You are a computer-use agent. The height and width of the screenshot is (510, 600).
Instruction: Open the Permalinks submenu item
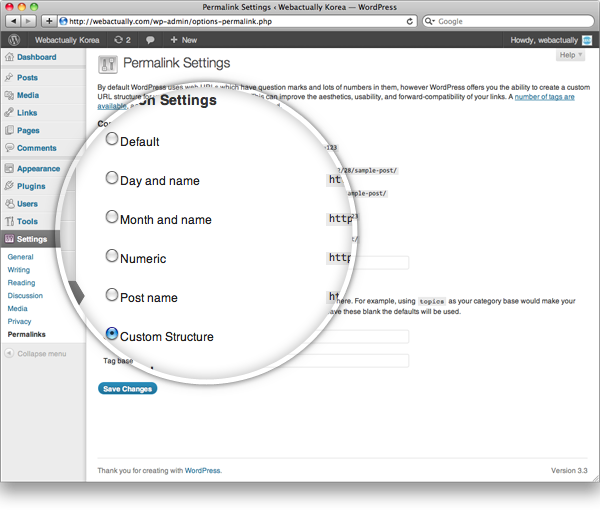26,334
